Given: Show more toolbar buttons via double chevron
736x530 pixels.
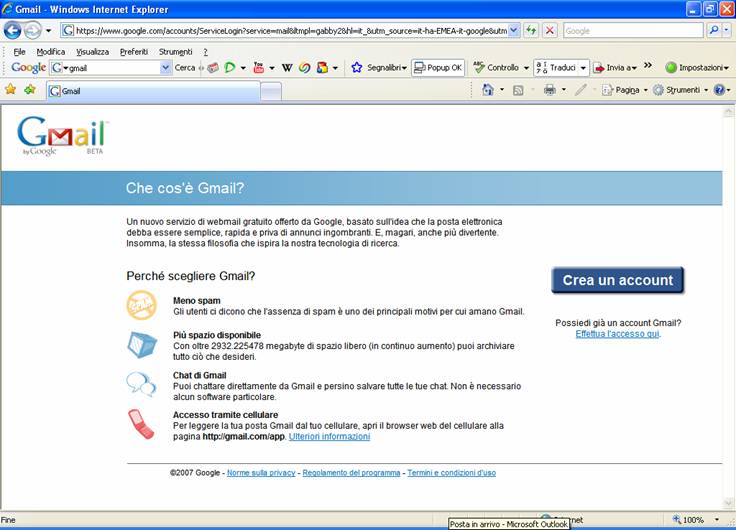Looking at the screenshot, I should coord(648,65).
